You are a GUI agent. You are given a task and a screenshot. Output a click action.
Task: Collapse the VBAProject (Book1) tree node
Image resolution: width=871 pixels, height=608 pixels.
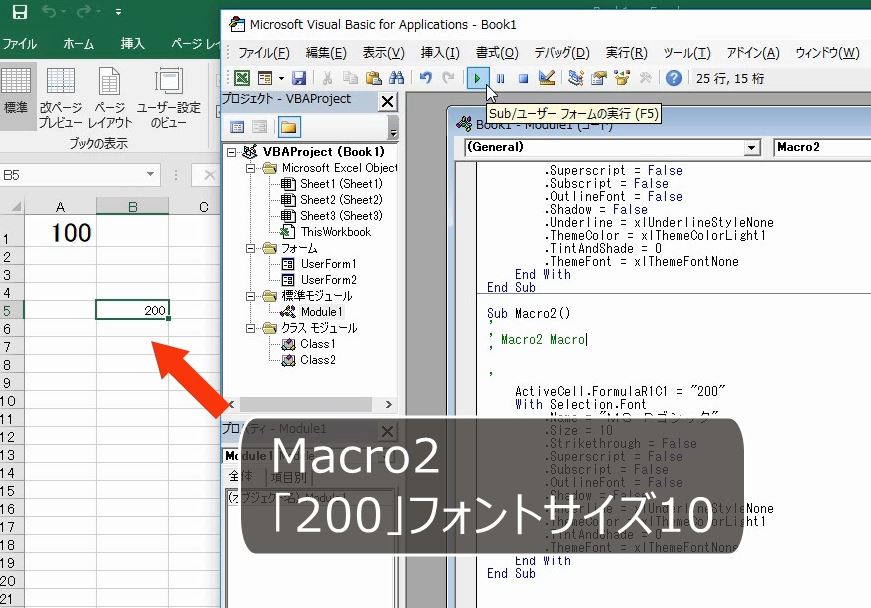[x=232, y=152]
